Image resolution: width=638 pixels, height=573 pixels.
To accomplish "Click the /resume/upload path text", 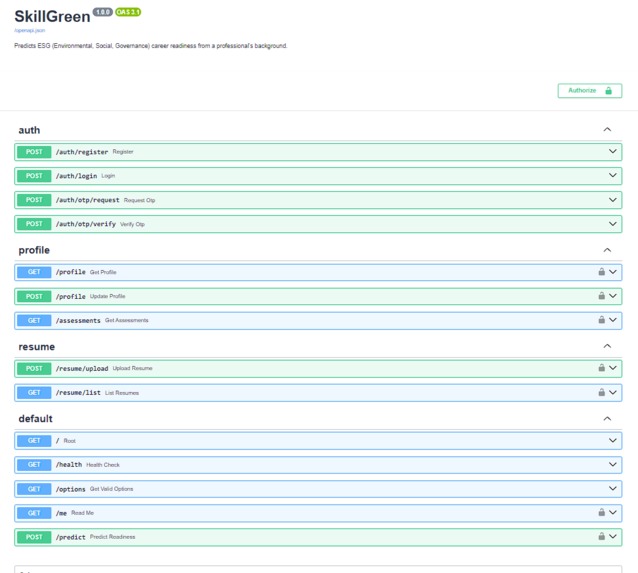I will coord(82,368).
